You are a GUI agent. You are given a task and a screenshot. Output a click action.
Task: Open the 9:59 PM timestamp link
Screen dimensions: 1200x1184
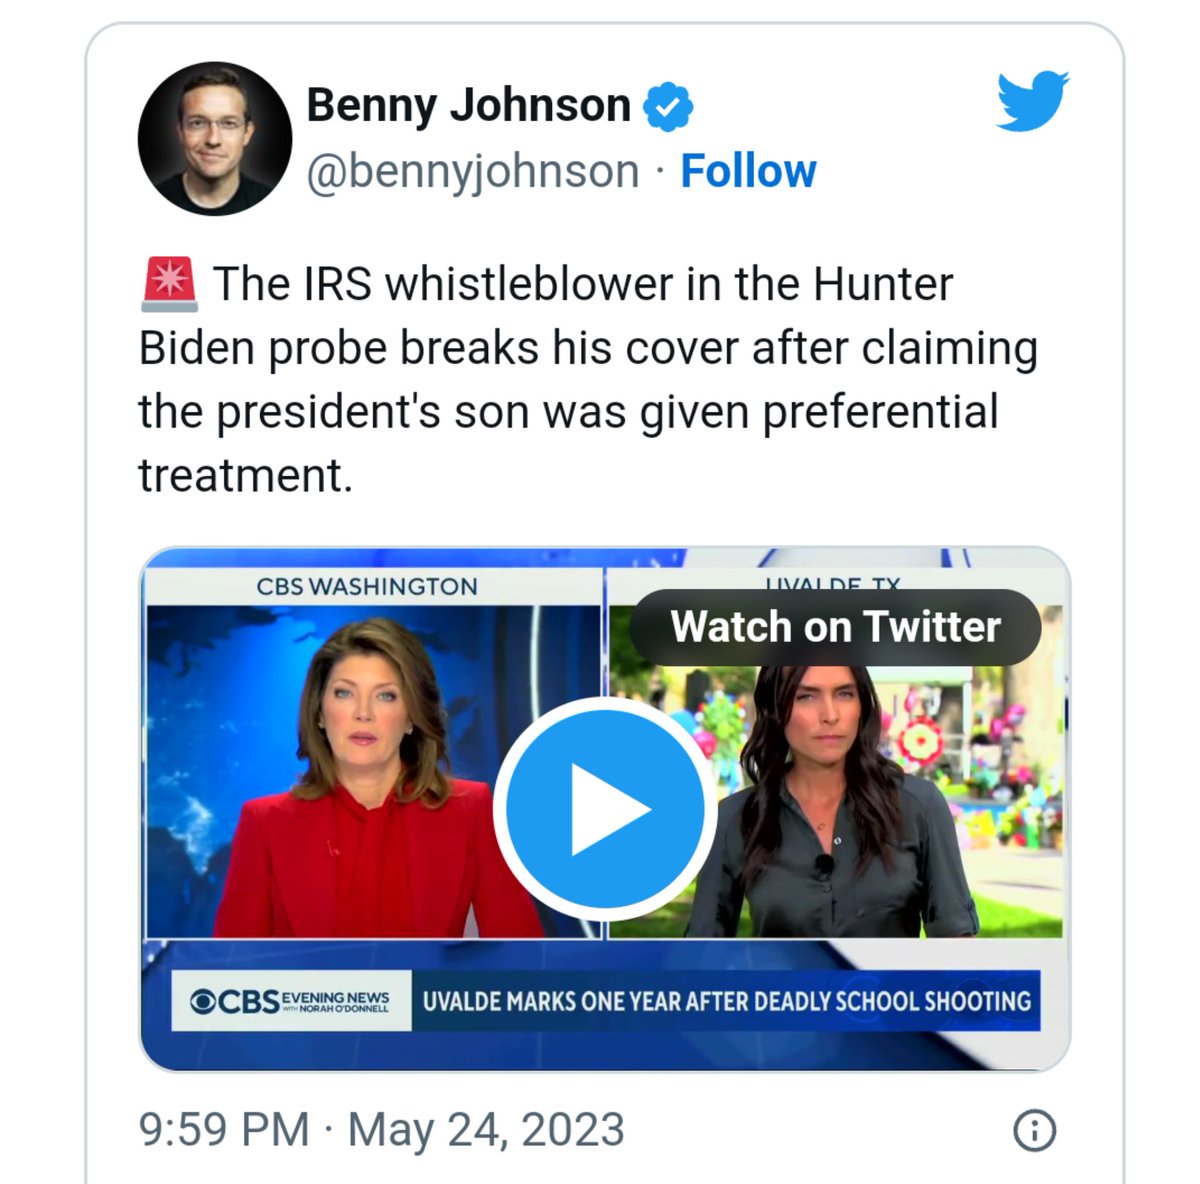point(224,1130)
